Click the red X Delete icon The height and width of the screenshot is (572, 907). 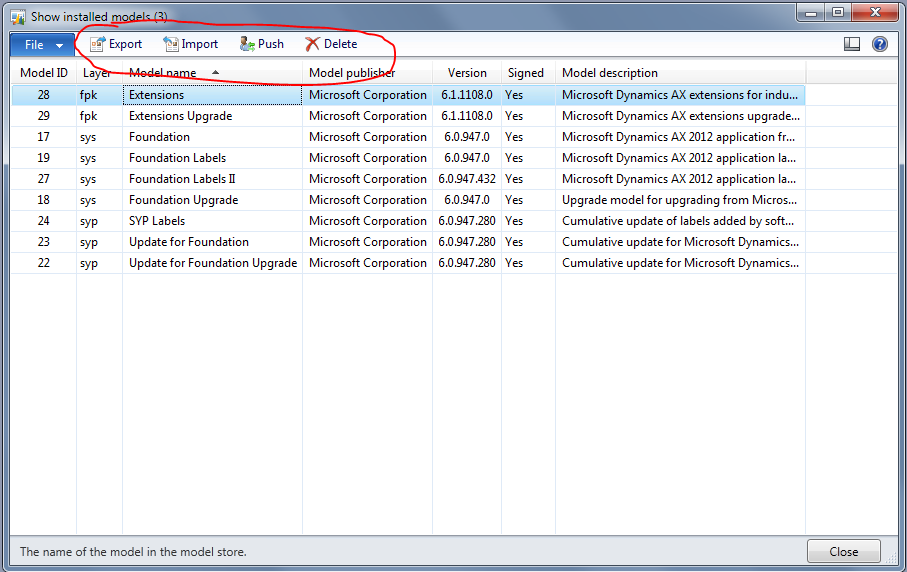coord(312,44)
